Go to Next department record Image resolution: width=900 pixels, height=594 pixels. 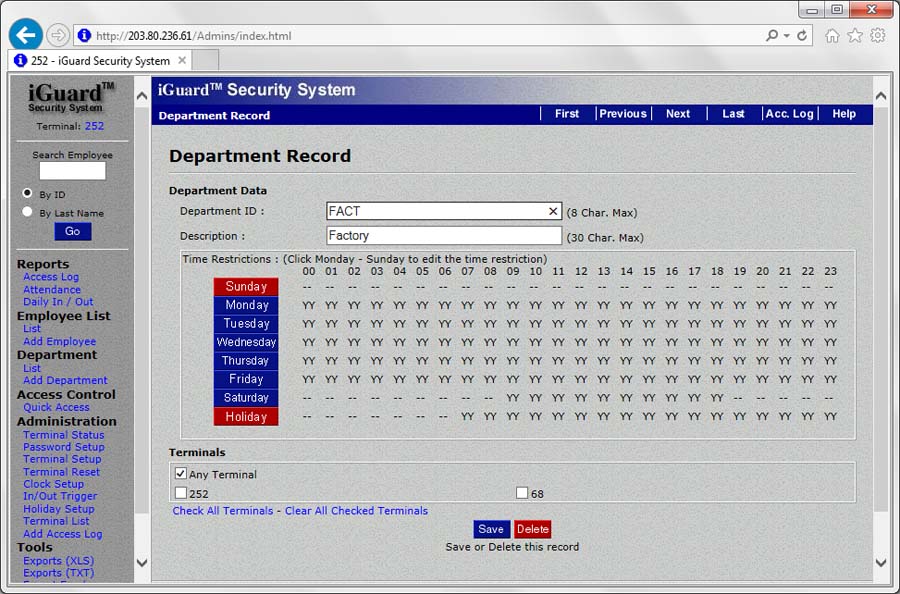click(678, 114)
